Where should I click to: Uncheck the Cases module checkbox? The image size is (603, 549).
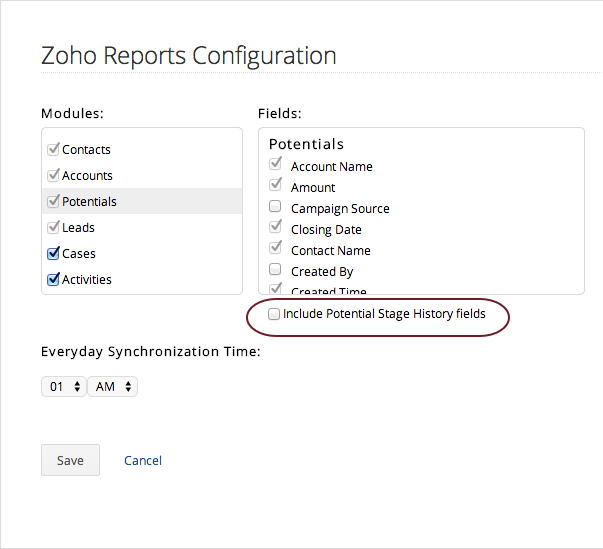pos(54,253)
